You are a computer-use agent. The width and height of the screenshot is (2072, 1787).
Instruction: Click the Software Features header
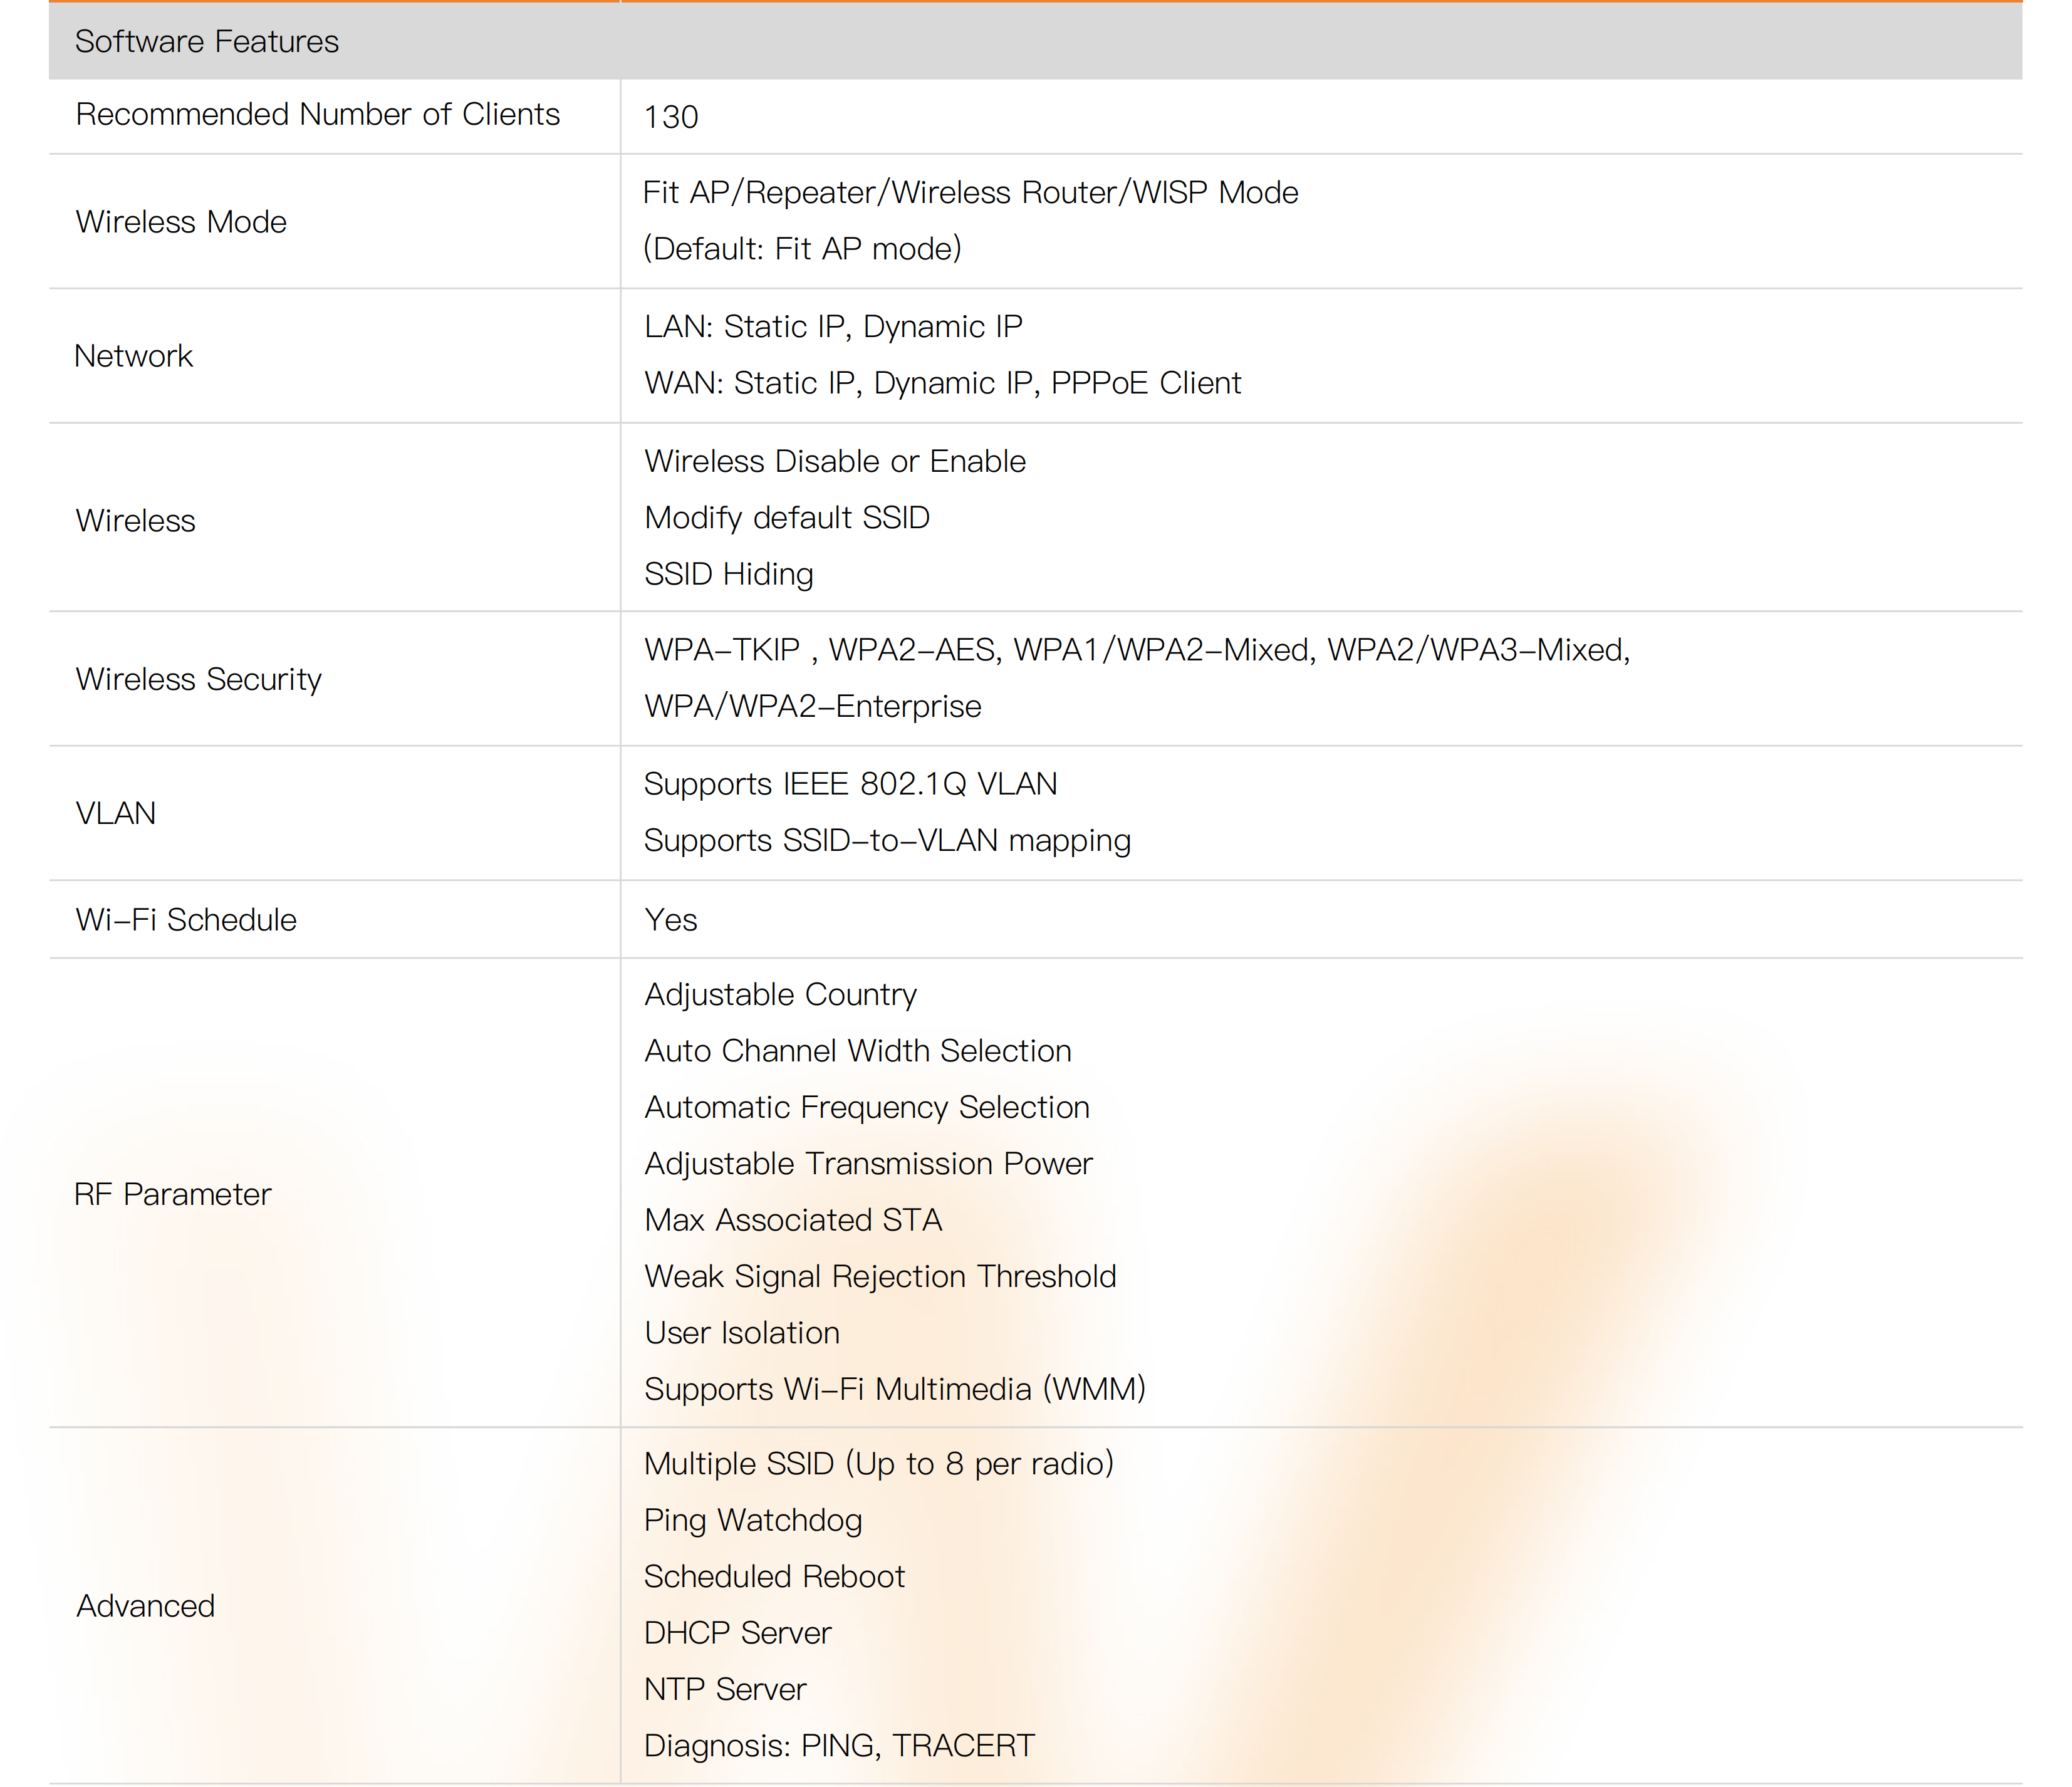[x=207, y=41]
